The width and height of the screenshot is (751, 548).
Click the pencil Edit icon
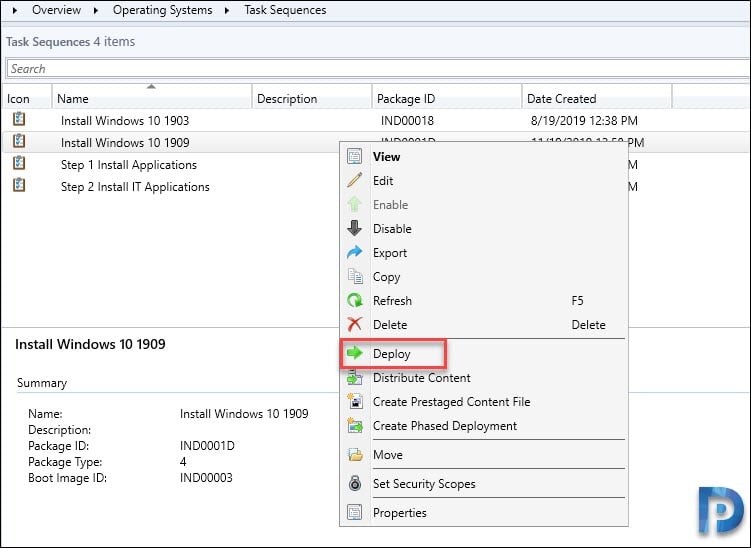[x=354, y=181]
